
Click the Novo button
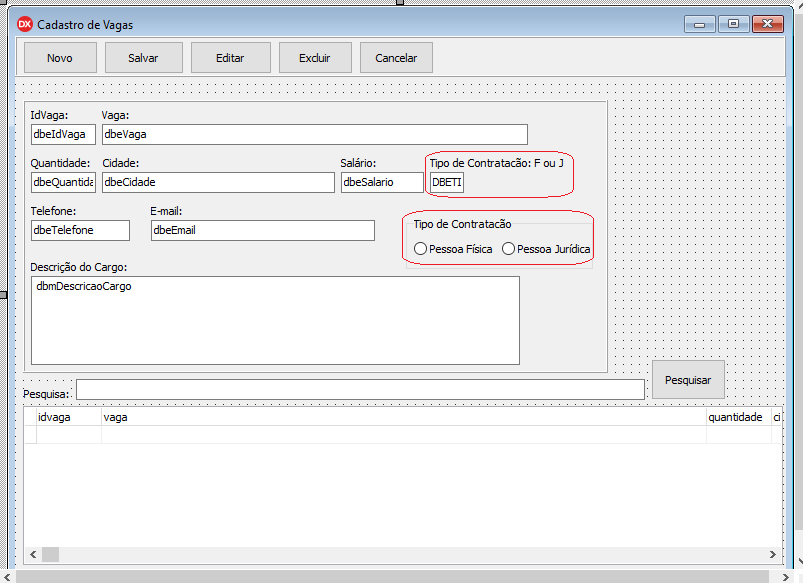(60, 58)
